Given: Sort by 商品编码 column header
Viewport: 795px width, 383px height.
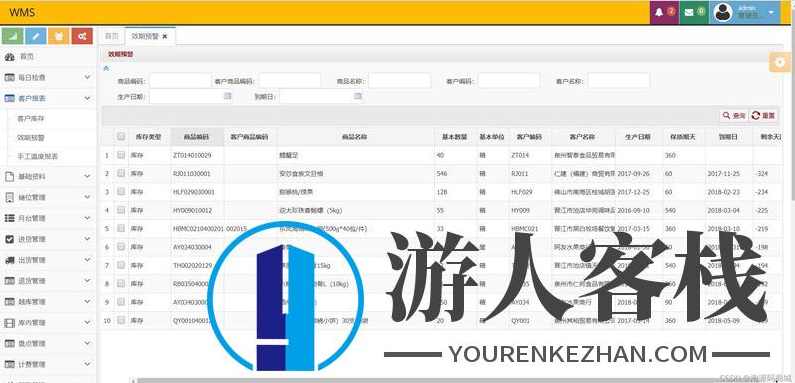Looking at the screenshot, I should pyautogui.click(x=197, y=137).
